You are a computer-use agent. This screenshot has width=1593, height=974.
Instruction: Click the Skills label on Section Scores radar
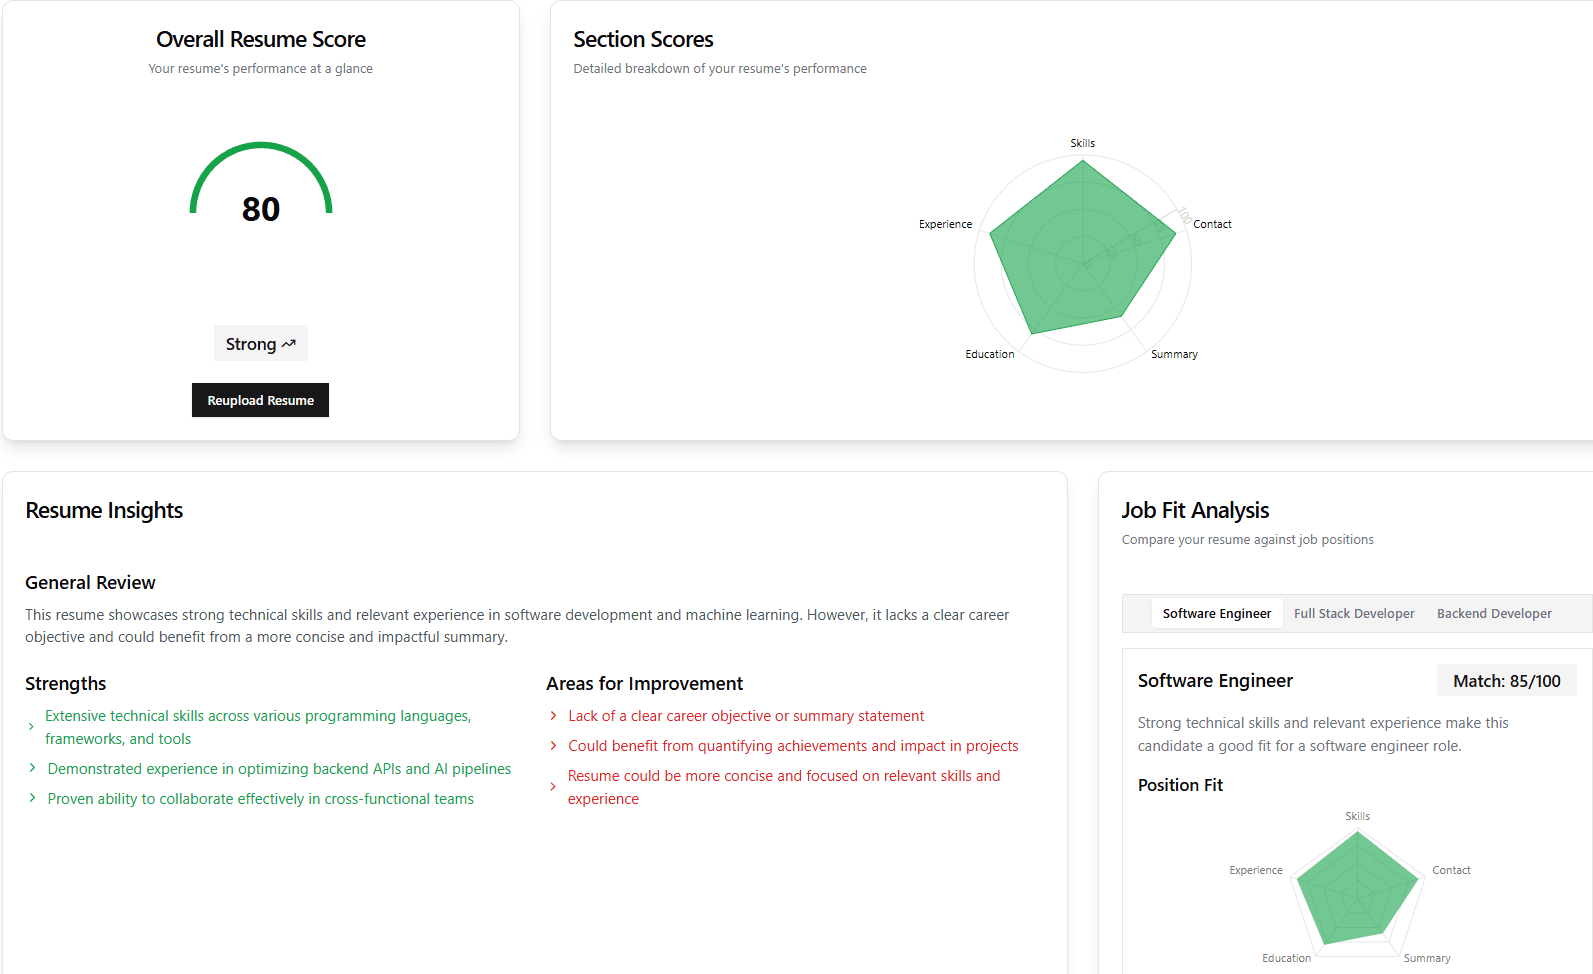[1082, 143]
